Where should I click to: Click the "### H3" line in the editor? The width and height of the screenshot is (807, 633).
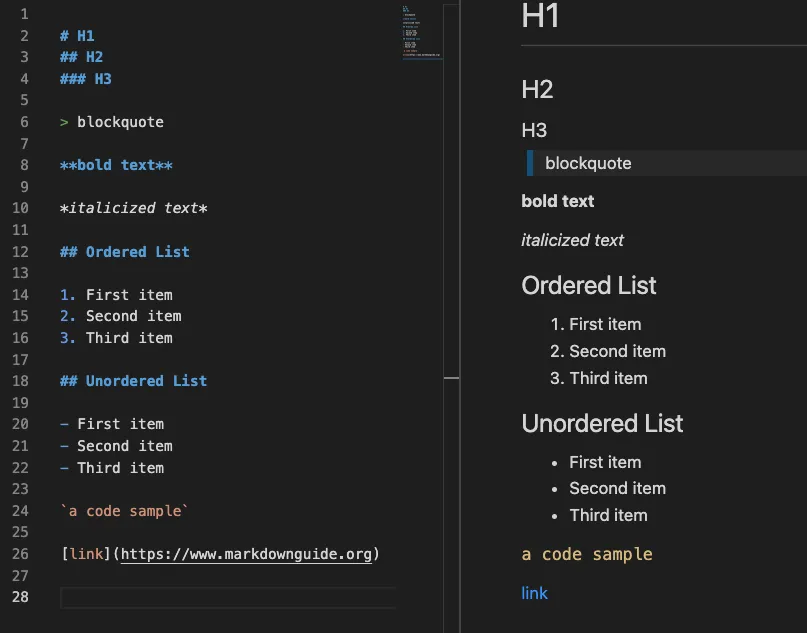pos(85,78)
